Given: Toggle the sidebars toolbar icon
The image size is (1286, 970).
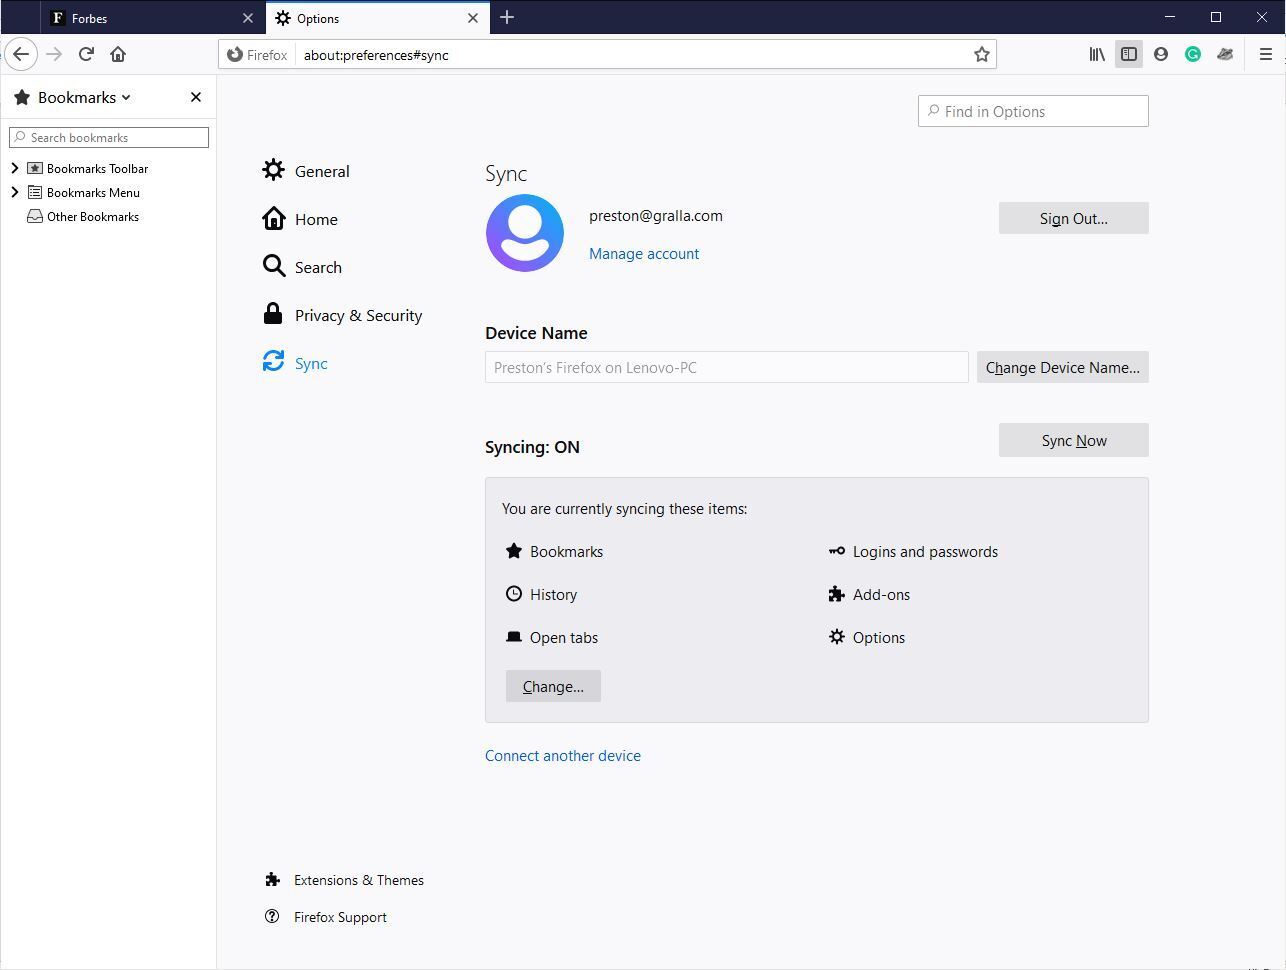Looking at the screenshot, I should pyautogui.click(x=1129, y=54).
